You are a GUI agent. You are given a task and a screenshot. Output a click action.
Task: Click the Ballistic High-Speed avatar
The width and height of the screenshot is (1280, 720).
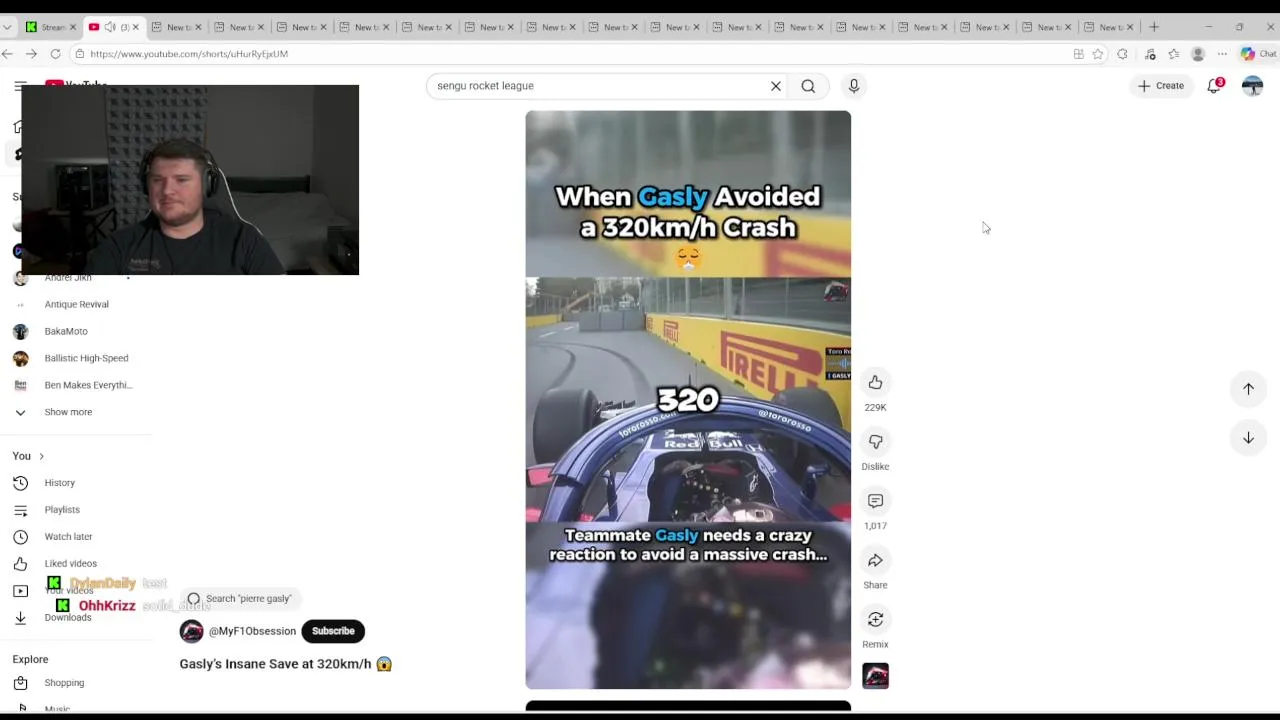20,358
